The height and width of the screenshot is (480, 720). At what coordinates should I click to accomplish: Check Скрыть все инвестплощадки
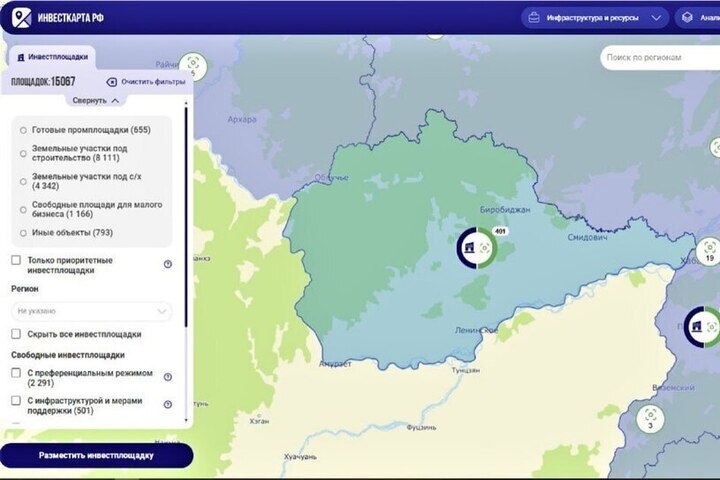[x=16, y=334]
